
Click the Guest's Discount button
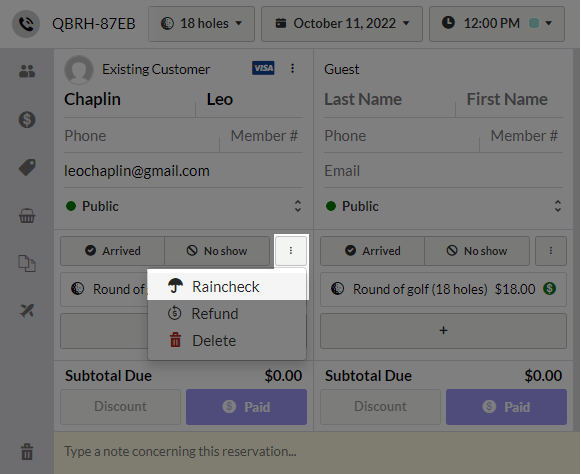coord(380,407)
